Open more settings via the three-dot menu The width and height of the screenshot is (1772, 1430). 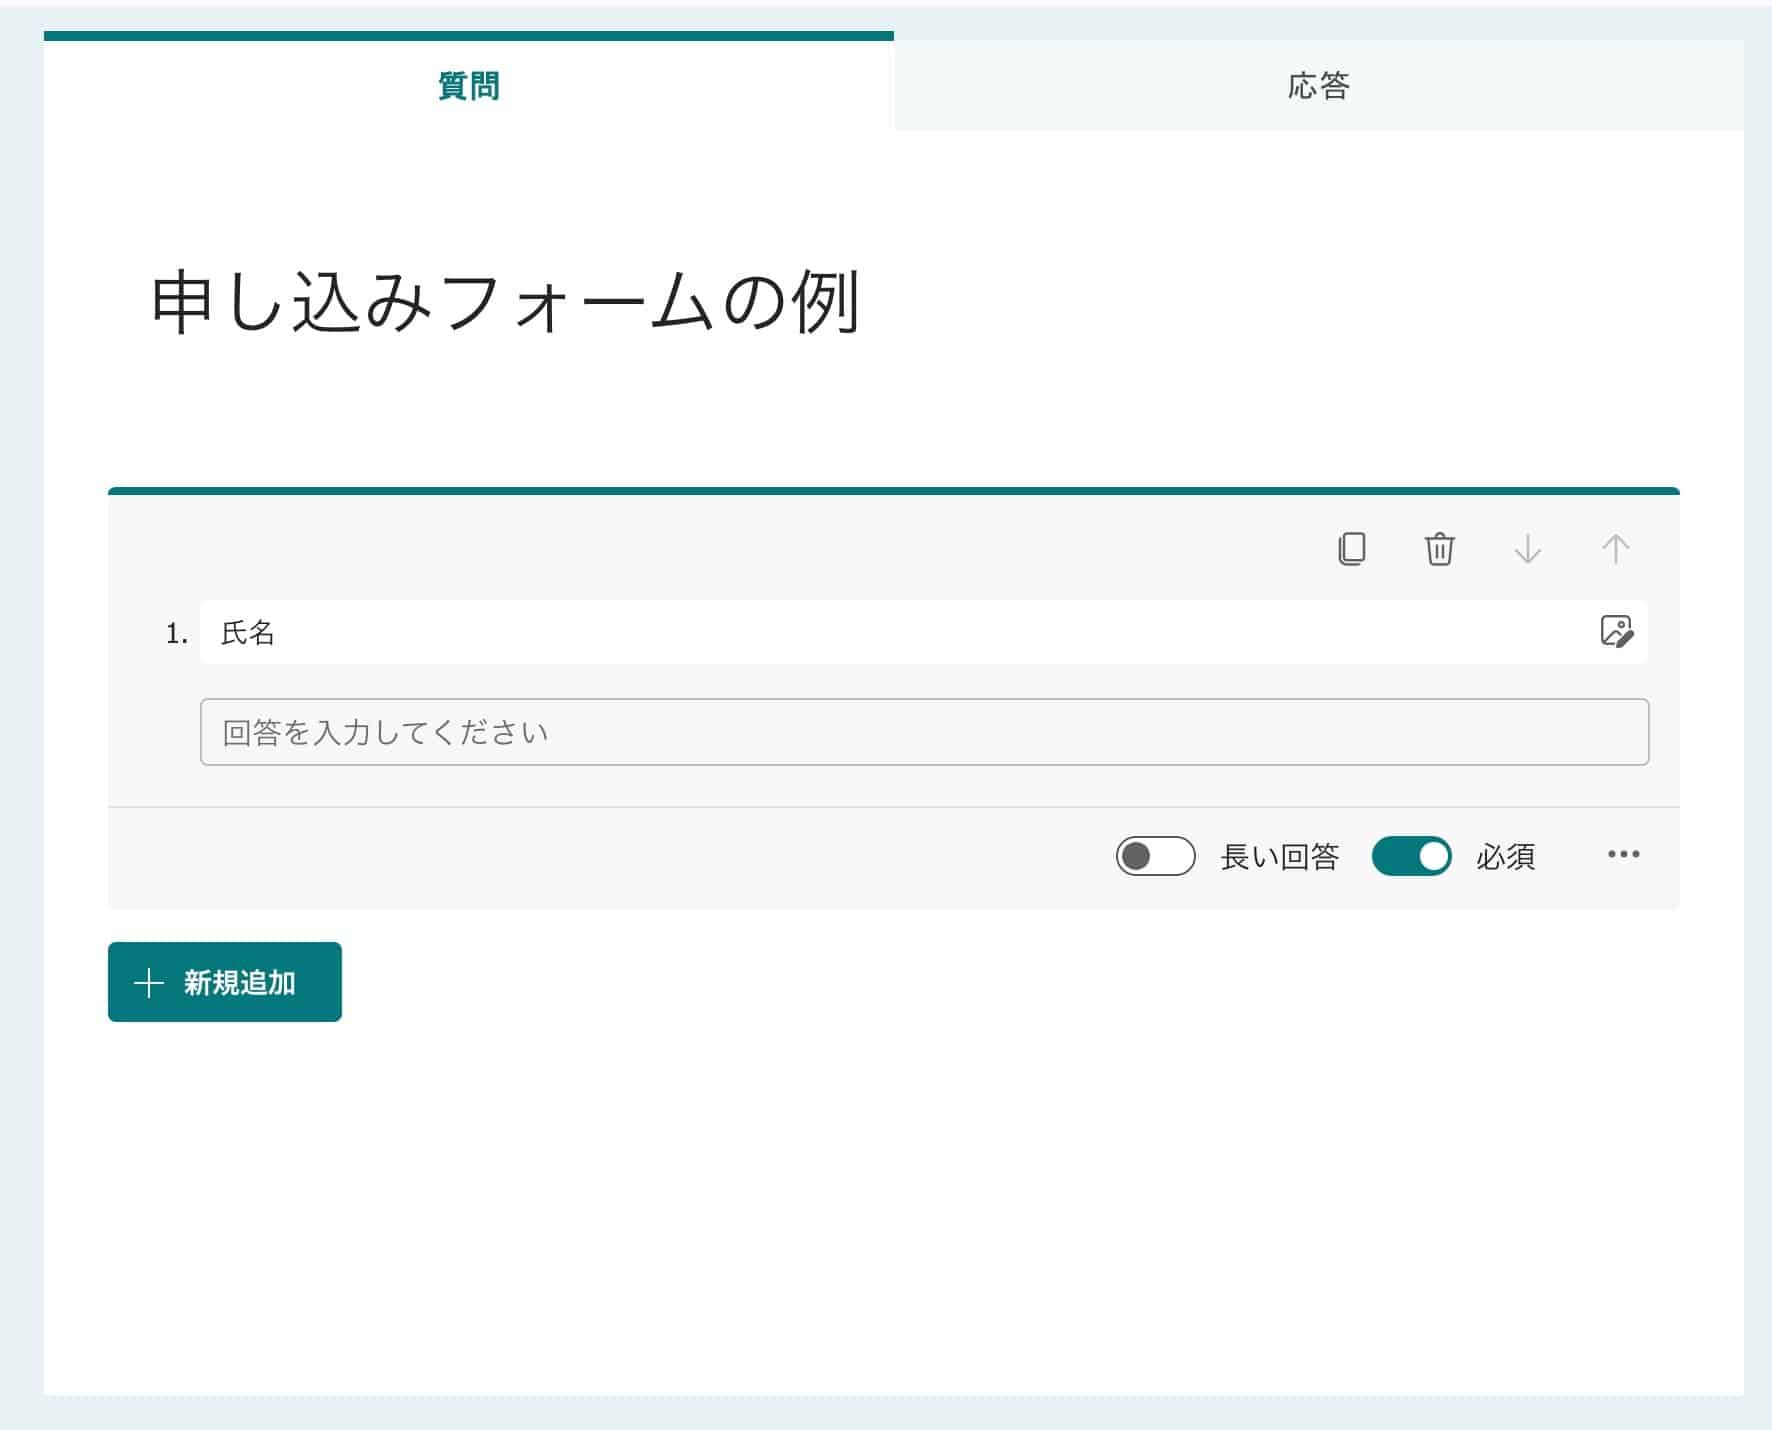[x=1624, y=853]
